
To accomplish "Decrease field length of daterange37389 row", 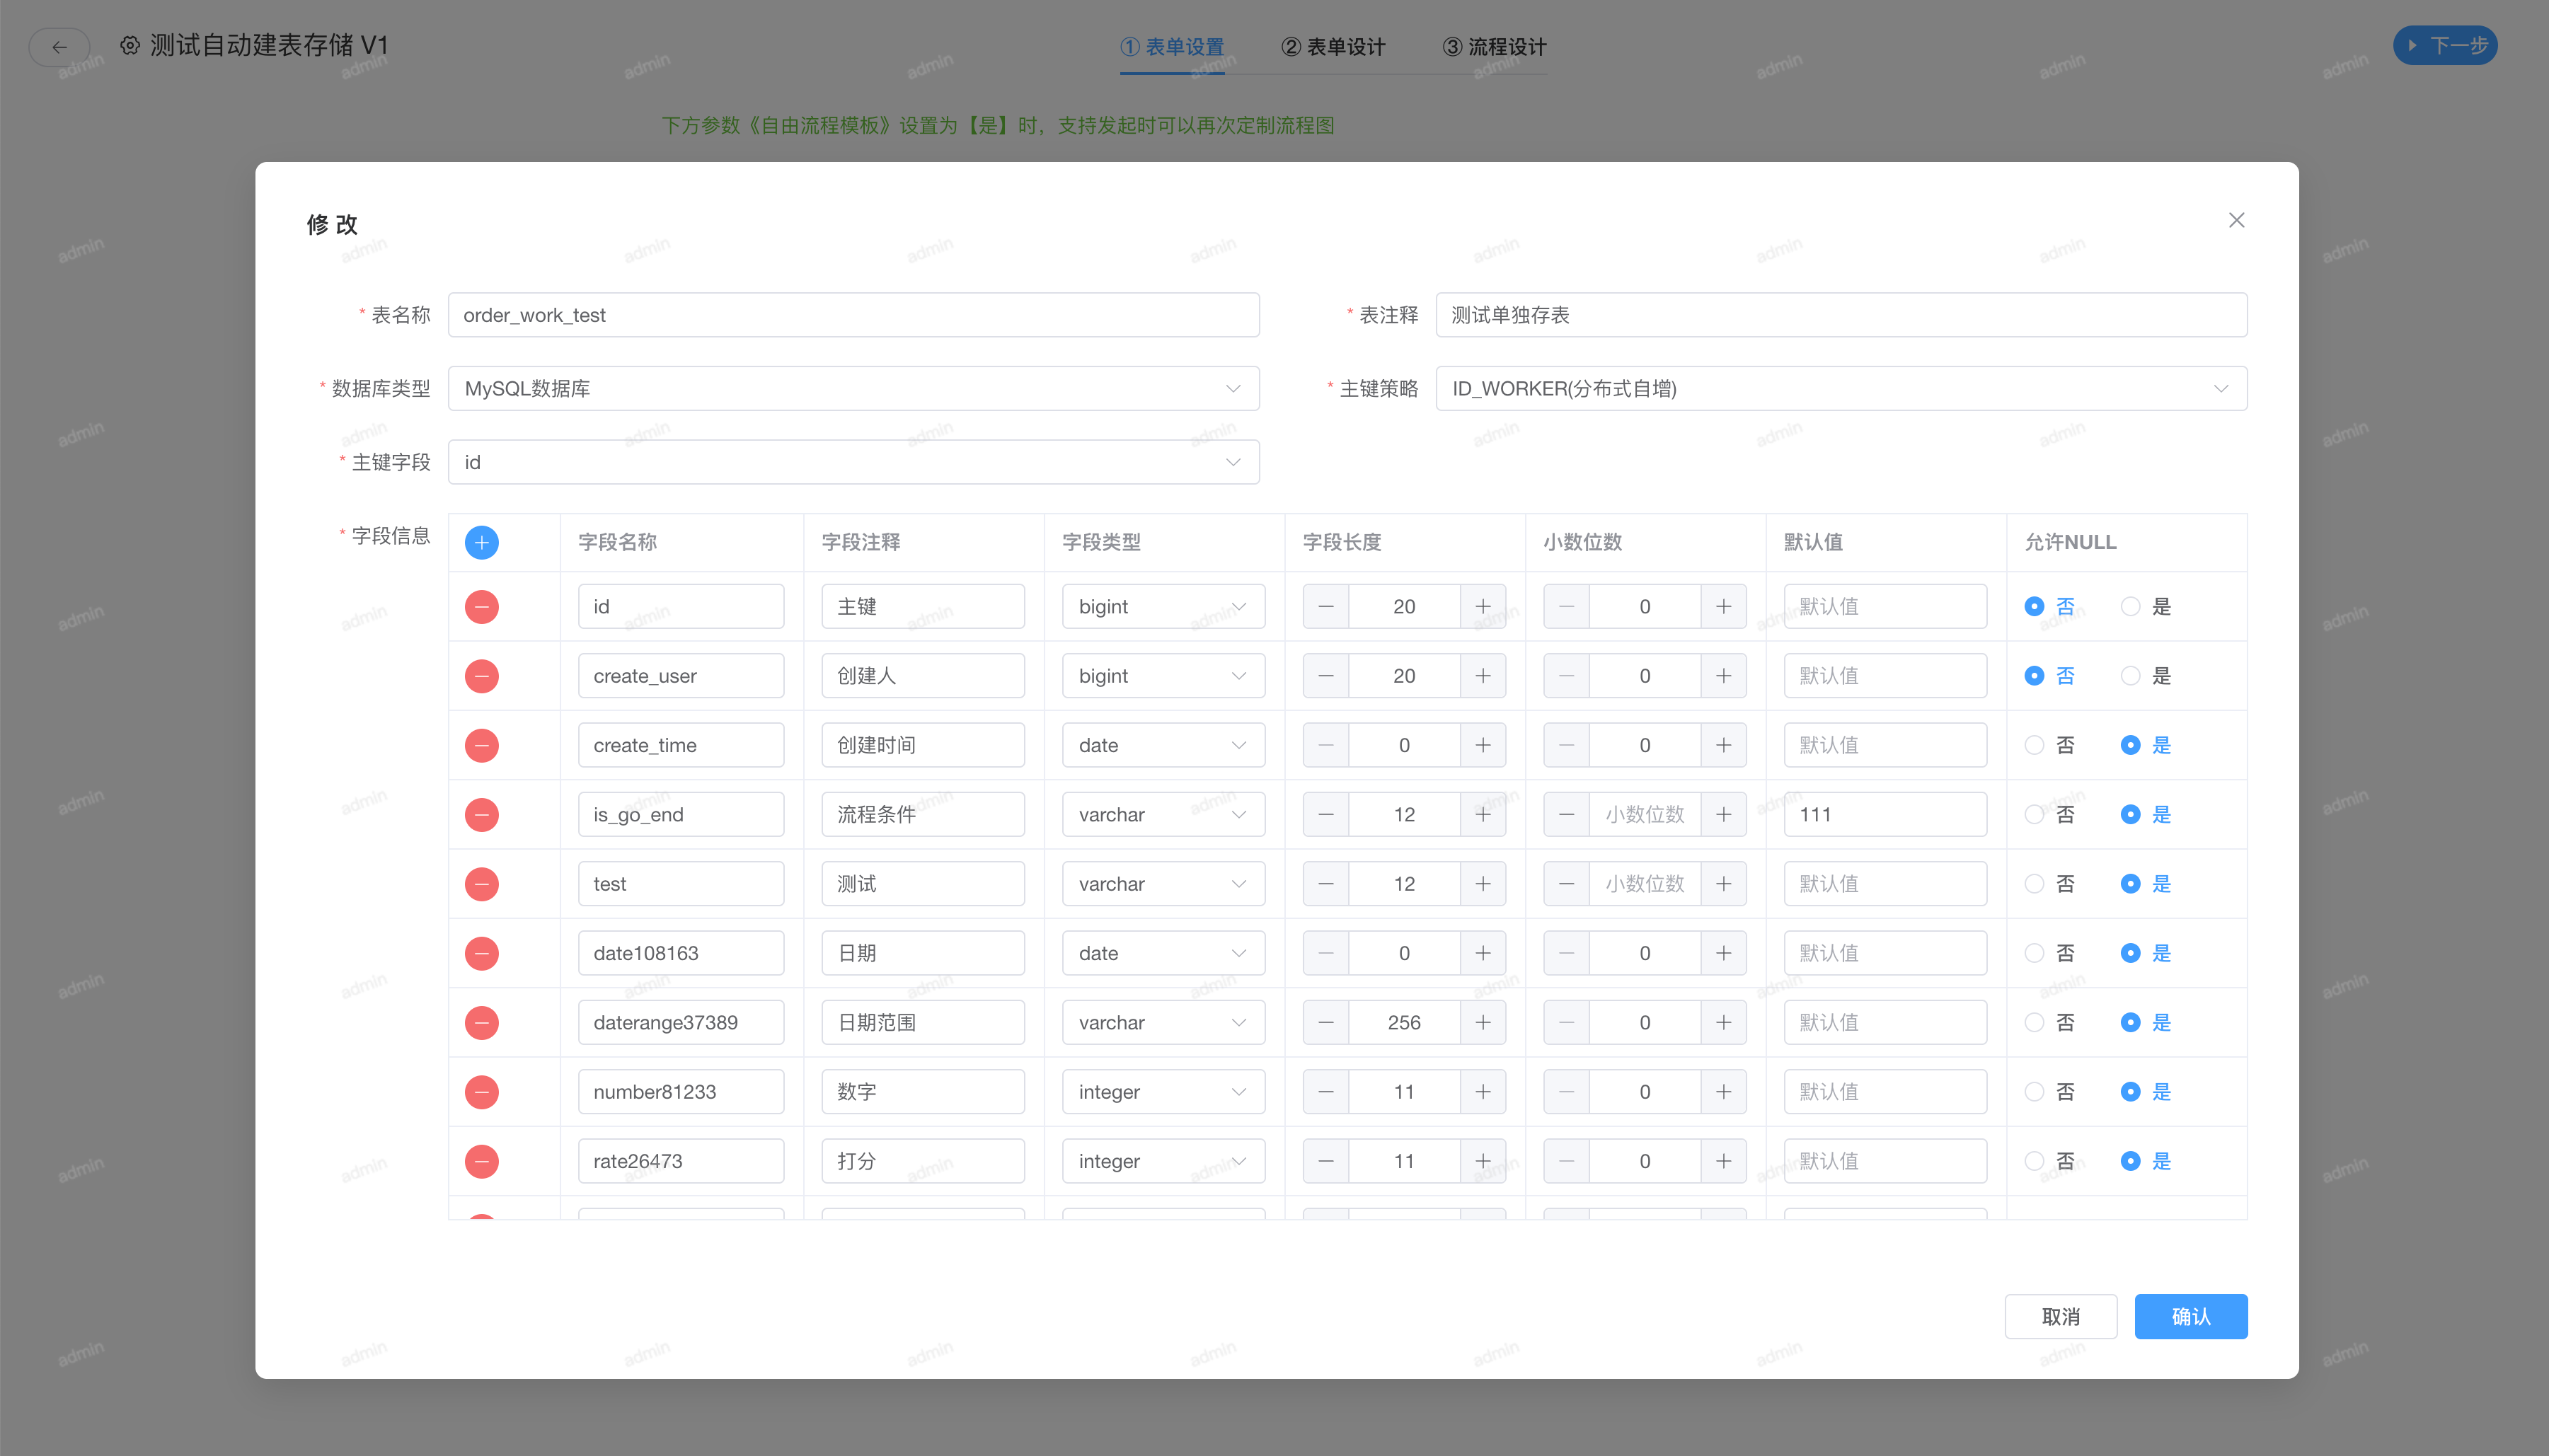I will click(x=1325, y=1022).
